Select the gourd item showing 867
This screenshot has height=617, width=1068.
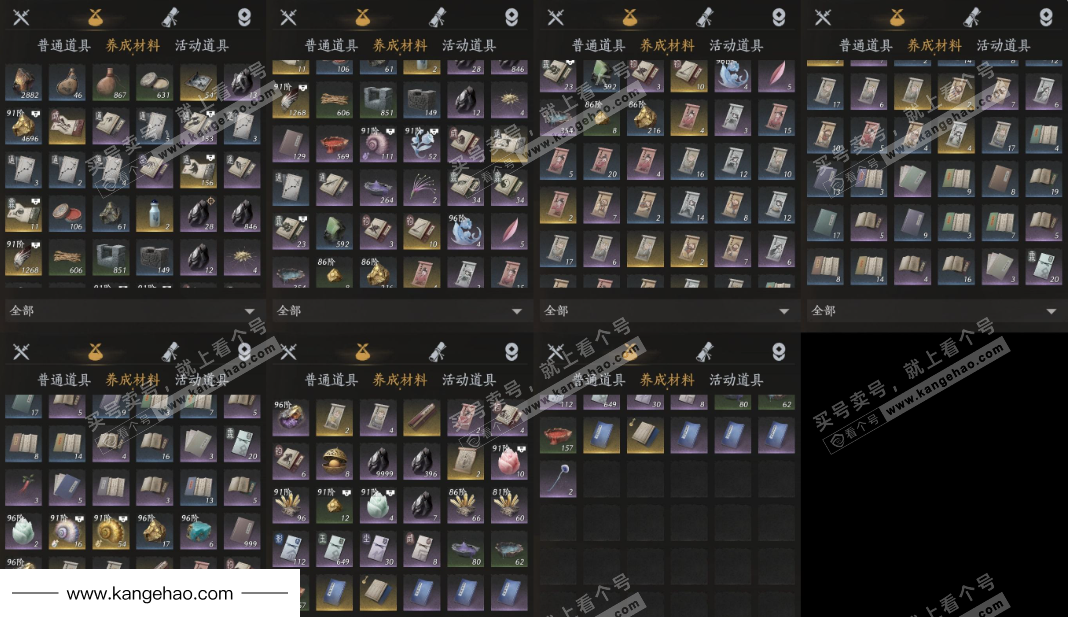point(111,83)
